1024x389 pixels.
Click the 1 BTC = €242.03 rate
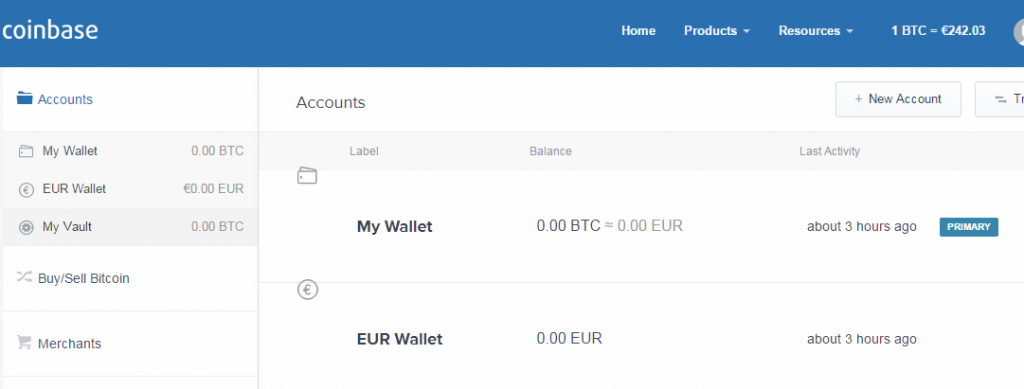(x=938, y=31)
